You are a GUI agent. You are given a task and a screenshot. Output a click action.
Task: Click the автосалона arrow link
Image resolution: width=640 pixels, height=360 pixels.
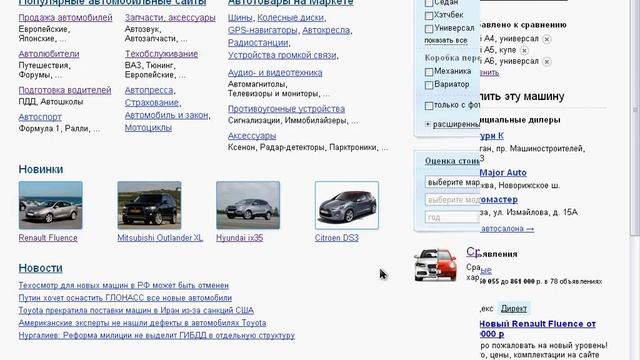pos(507,229)
